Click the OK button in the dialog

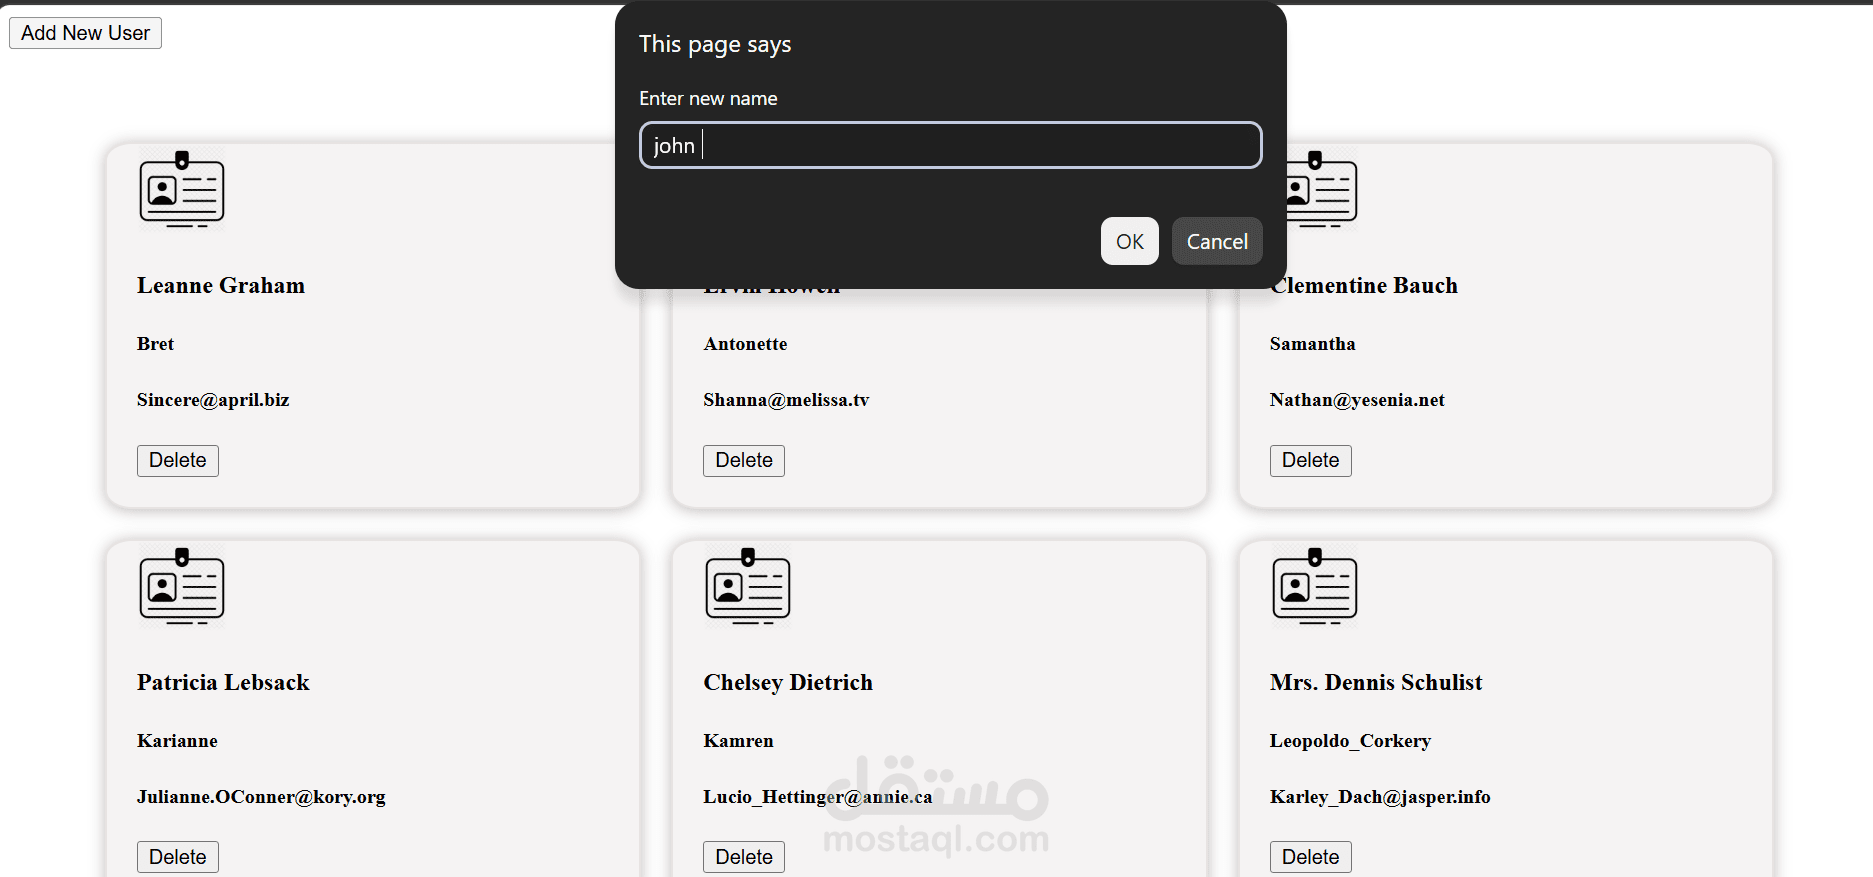1129,241
